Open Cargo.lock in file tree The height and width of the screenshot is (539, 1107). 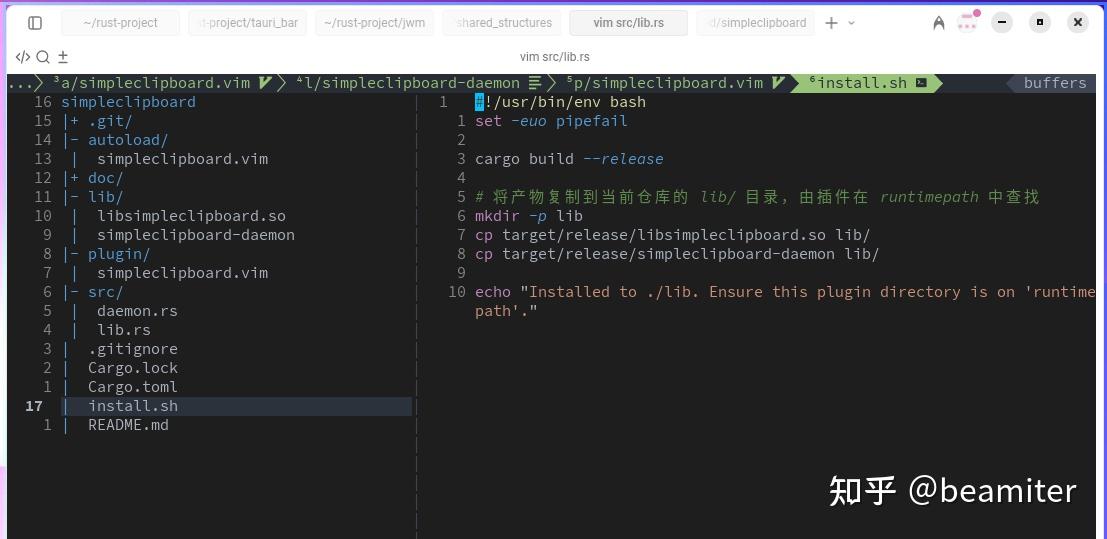pos(133,368)
